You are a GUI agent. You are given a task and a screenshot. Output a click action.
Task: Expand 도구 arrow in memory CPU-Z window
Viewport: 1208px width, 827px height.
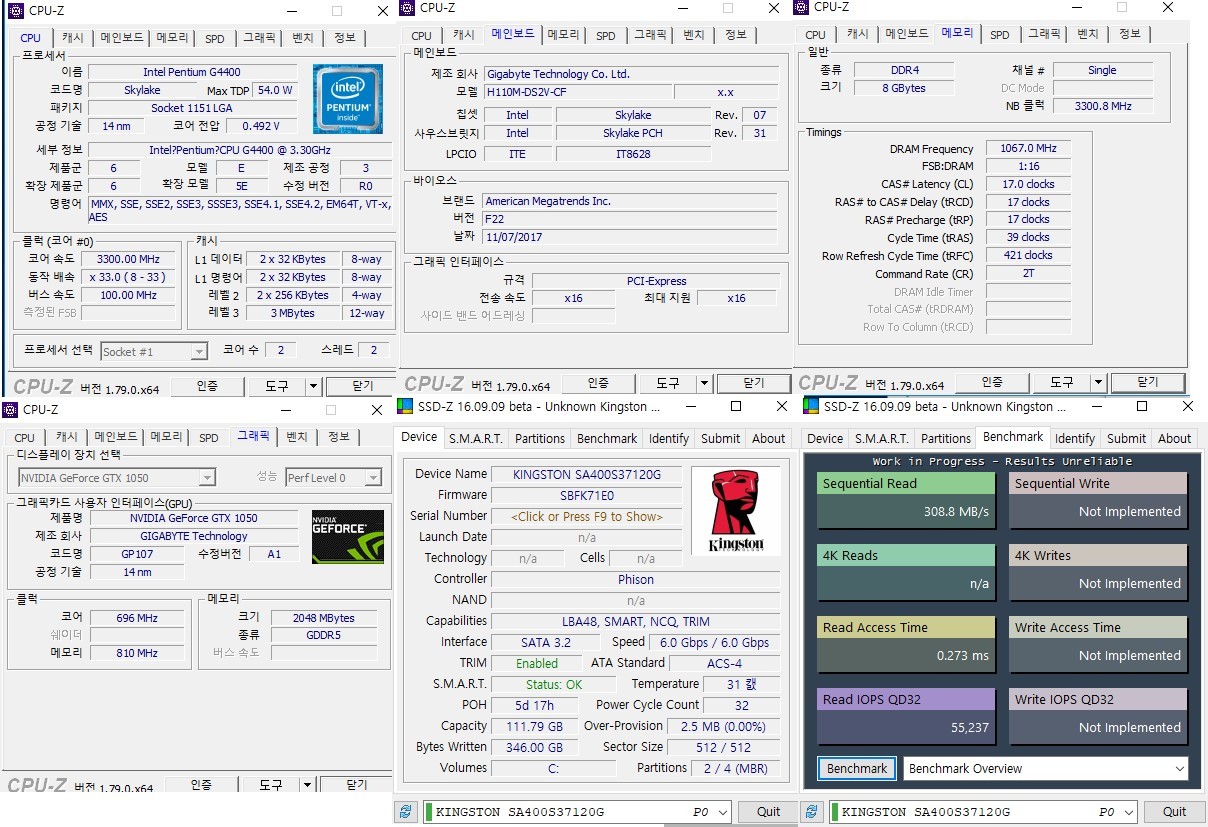[x=1101, y=383]
